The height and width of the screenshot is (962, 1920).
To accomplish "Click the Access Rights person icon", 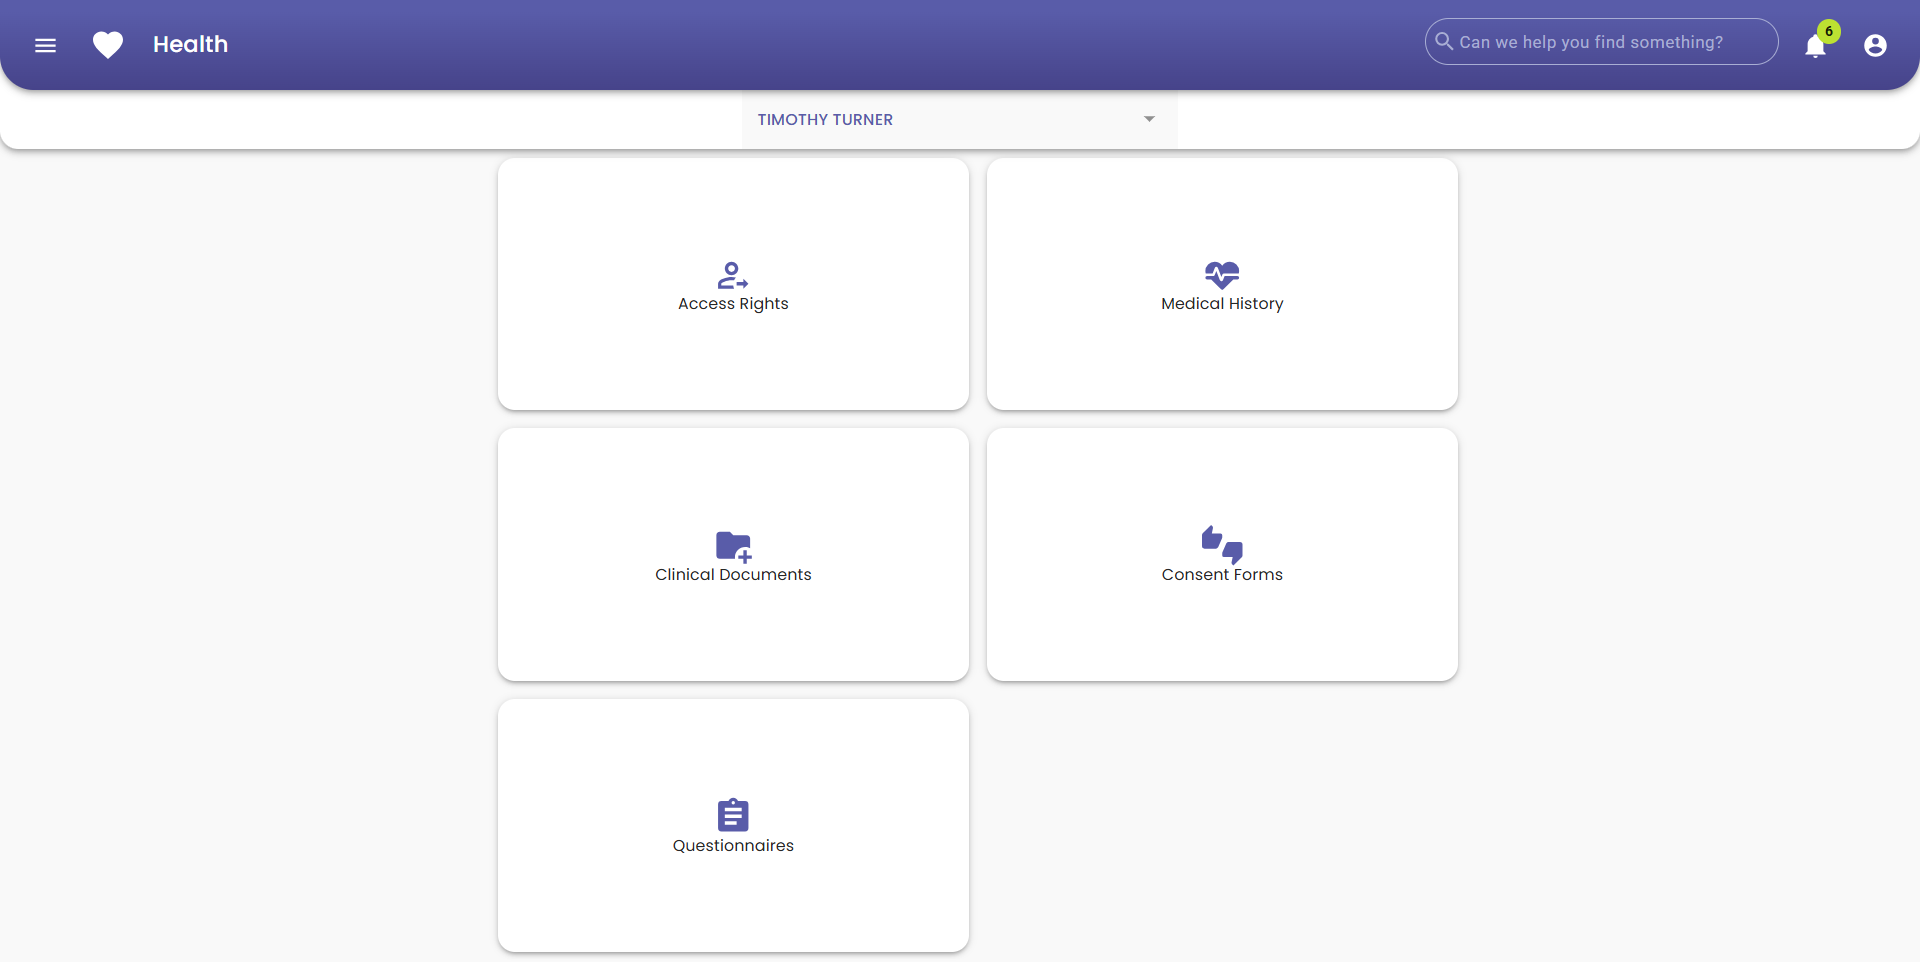I will pyautogui.click(x=733, y=275).
